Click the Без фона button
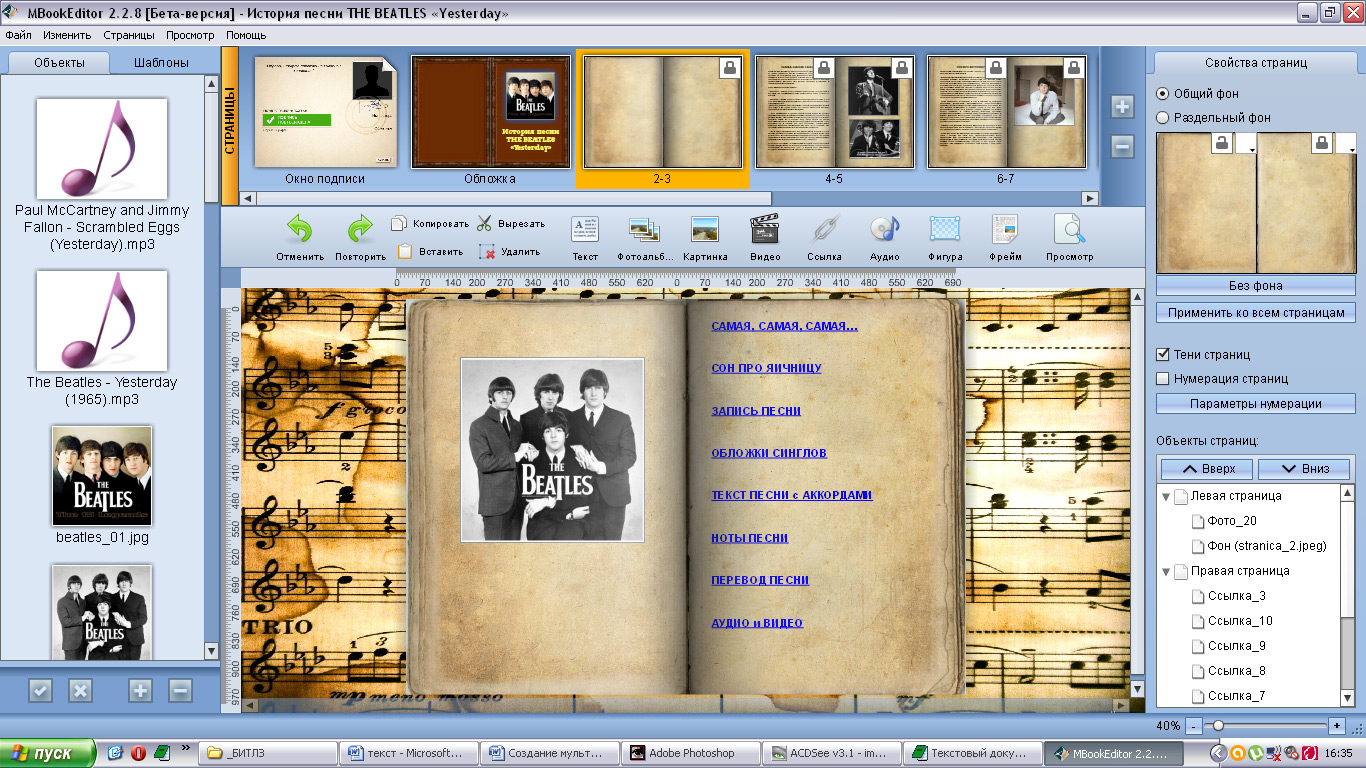 1256,285
